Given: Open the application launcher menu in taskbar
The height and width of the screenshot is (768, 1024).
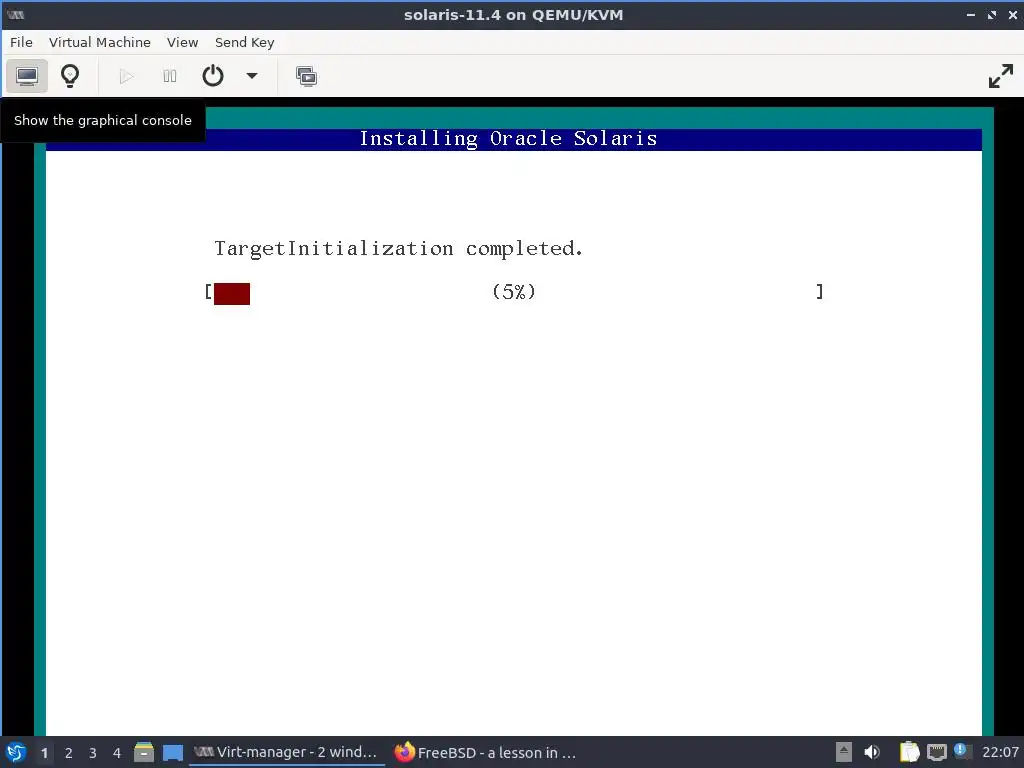Looking at the screenshot, I should coord(16,752).
